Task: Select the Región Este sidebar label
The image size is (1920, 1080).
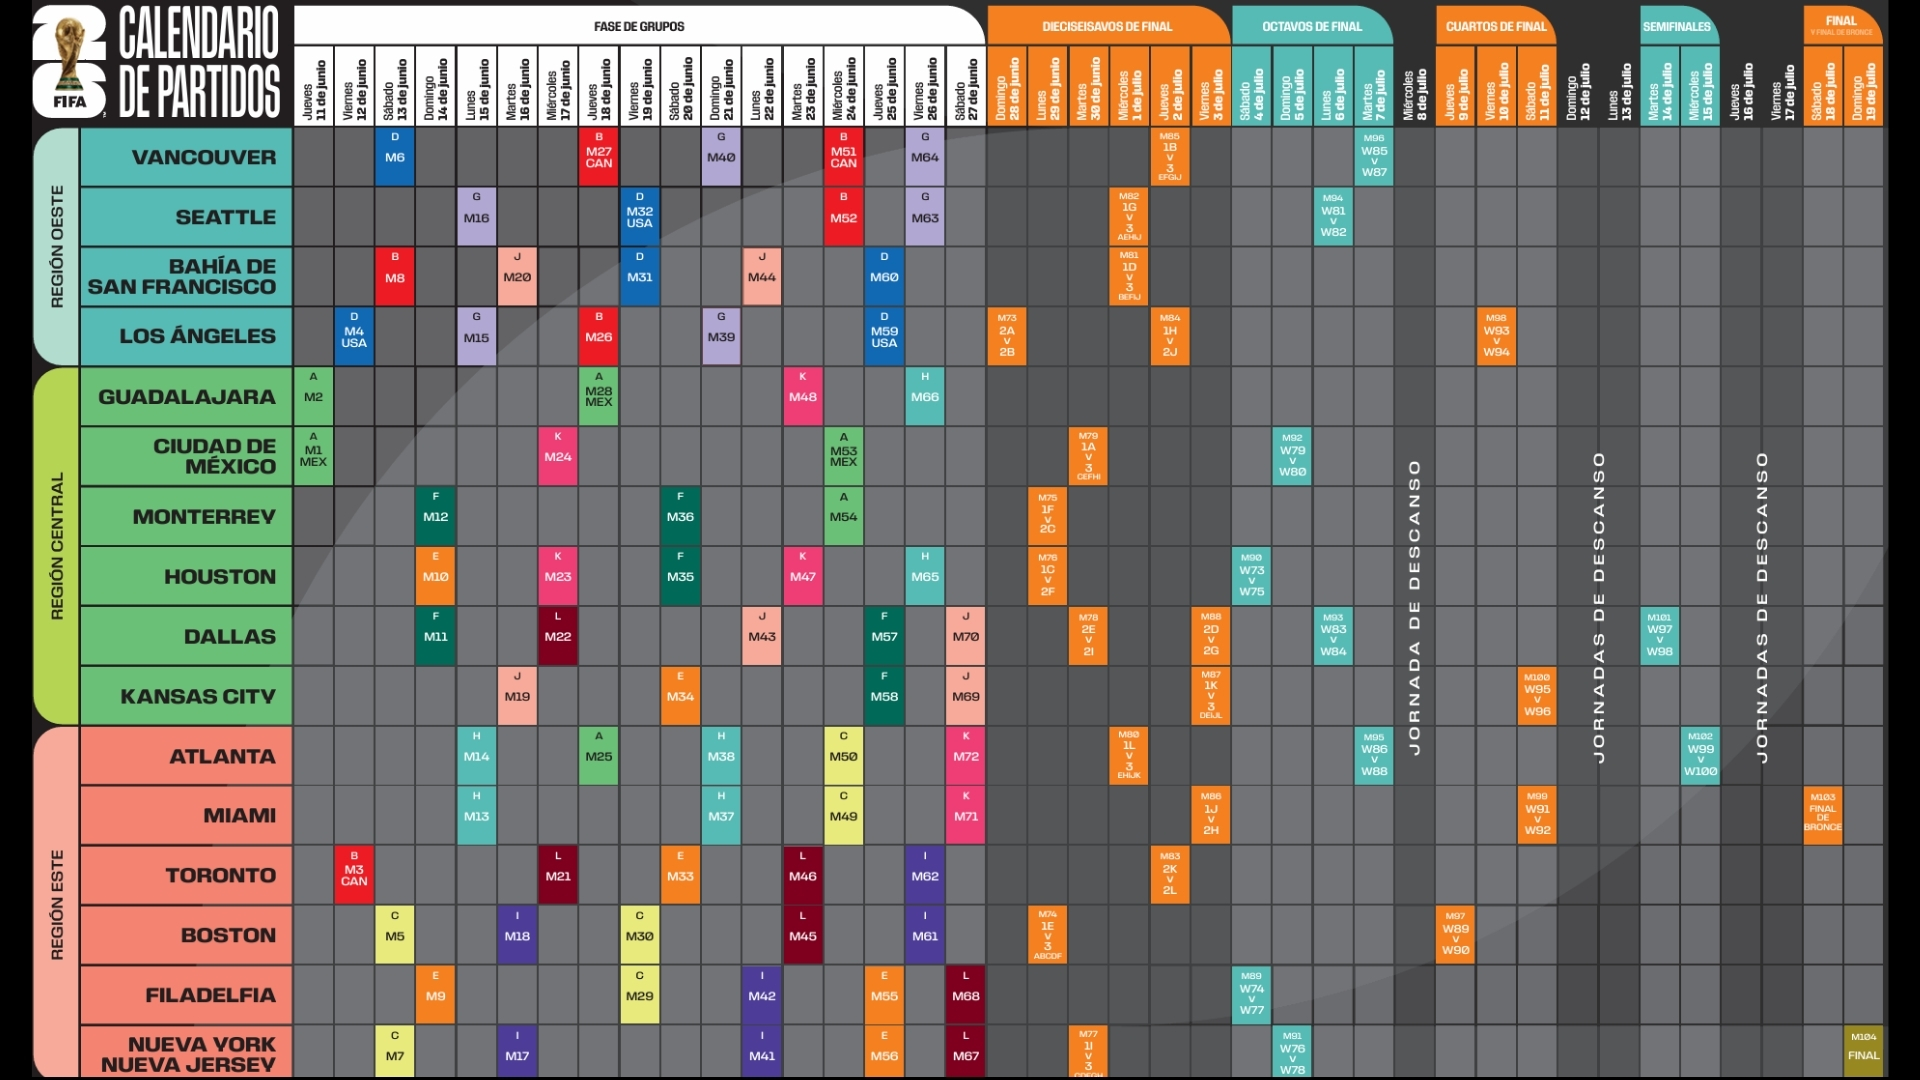Action: click(57, 904)
